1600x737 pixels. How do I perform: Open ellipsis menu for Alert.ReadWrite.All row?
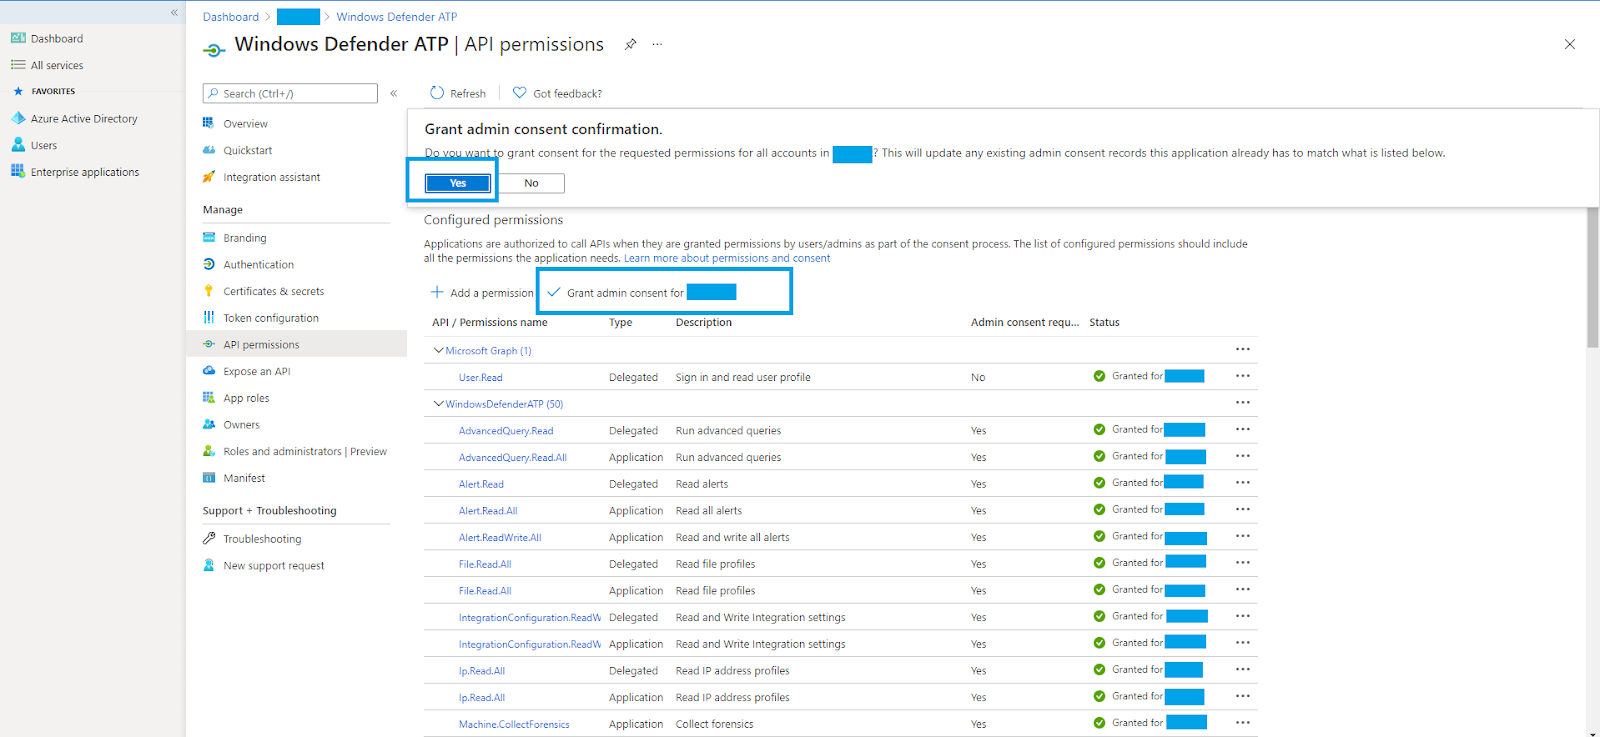1243,536
